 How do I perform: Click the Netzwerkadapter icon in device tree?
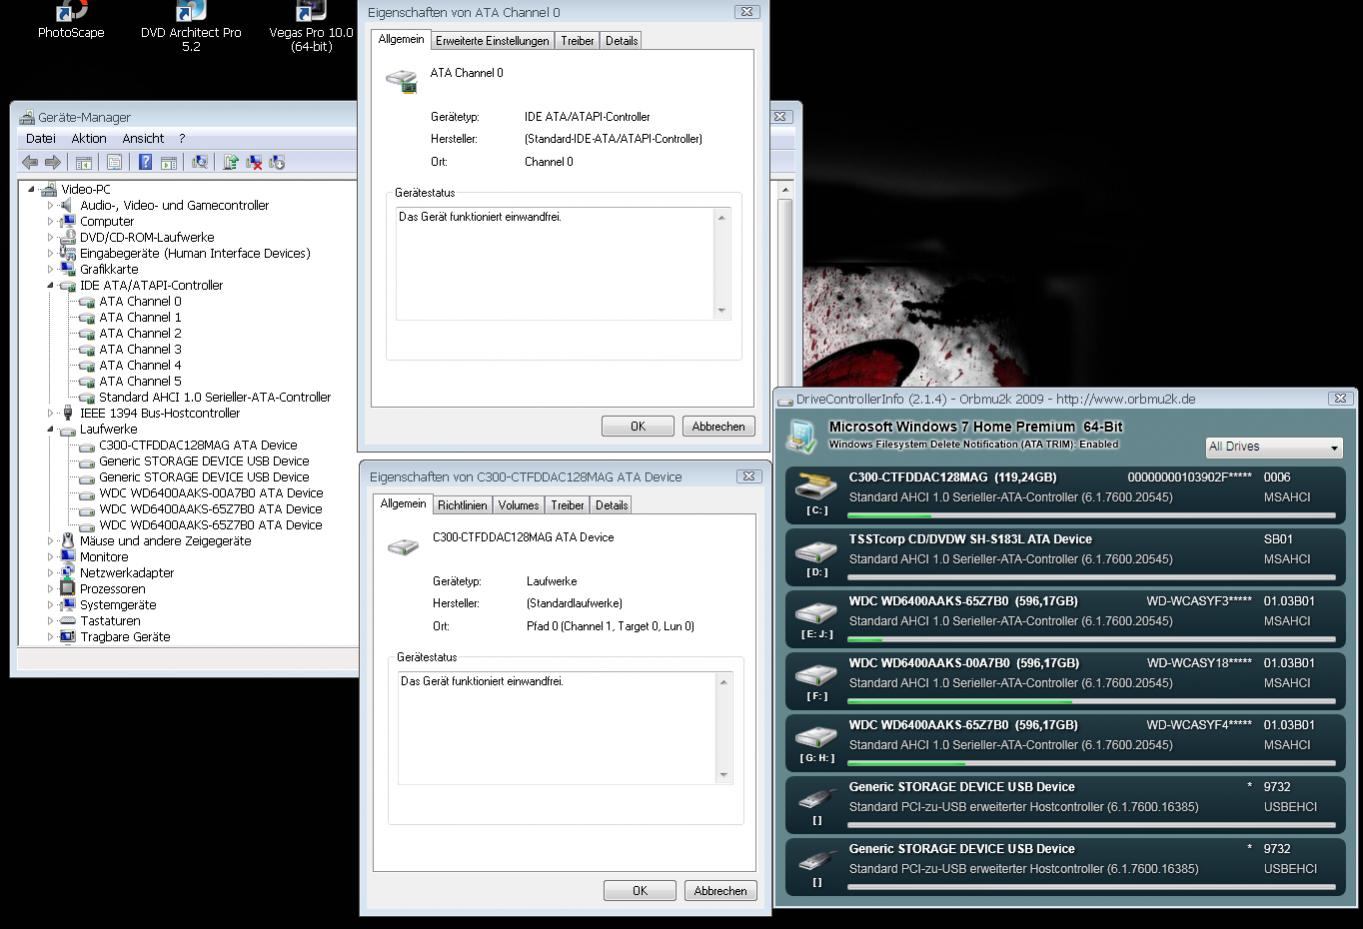pos(67,573)
